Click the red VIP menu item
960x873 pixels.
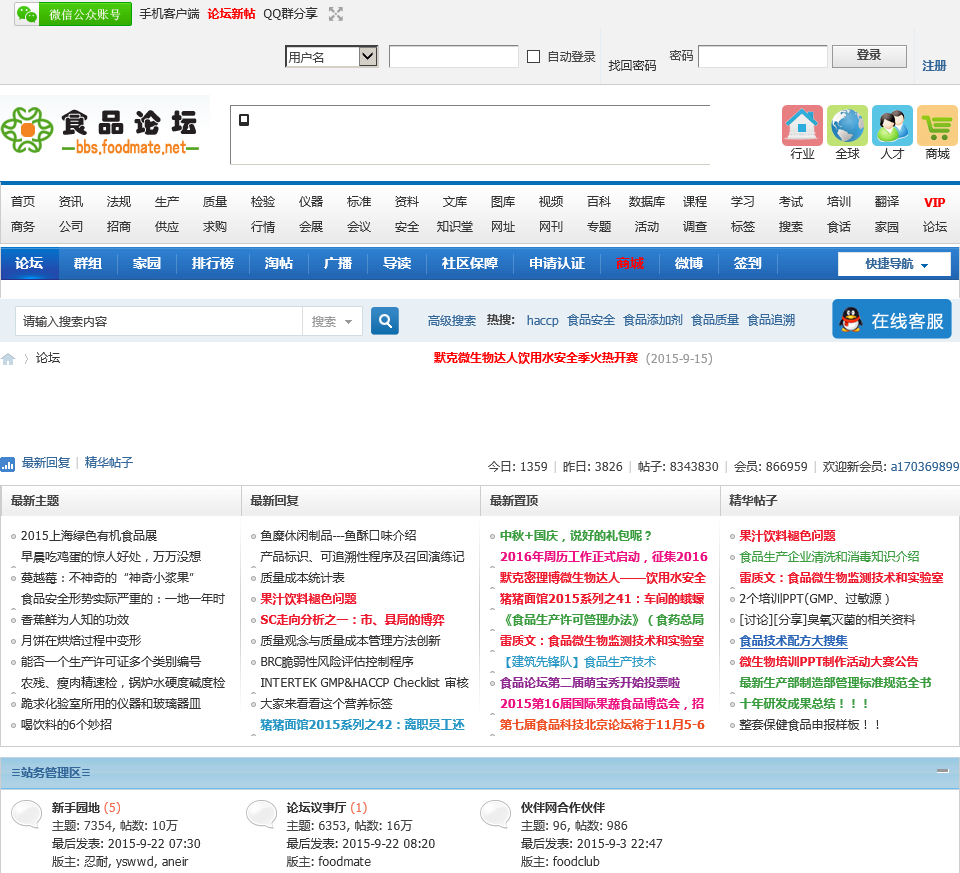[x=934, y=202]
